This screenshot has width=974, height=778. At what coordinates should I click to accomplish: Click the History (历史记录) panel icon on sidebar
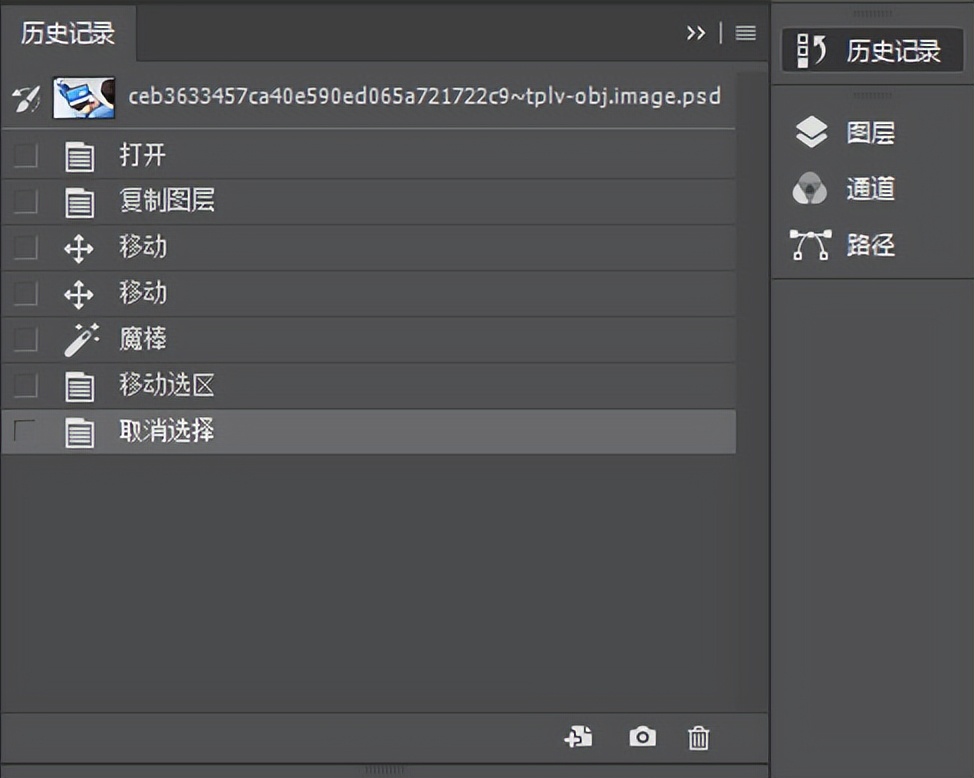coord(811,50)
